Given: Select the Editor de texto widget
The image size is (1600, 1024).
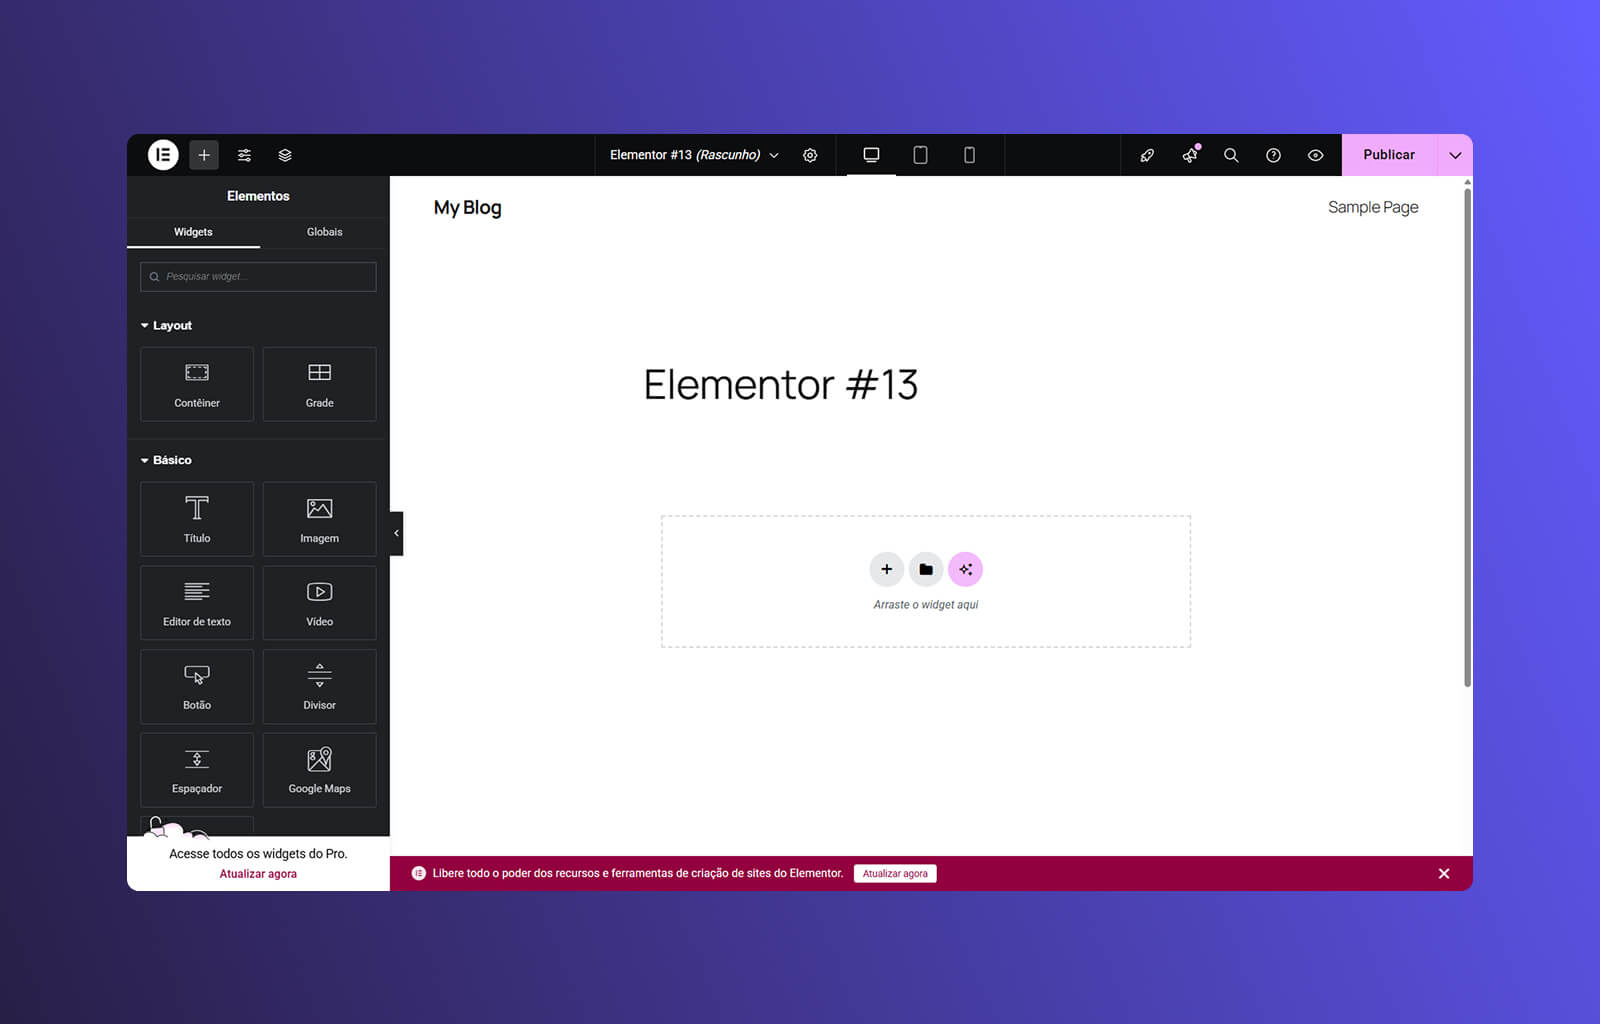Looking at the screenshot, I should point(197,603).
